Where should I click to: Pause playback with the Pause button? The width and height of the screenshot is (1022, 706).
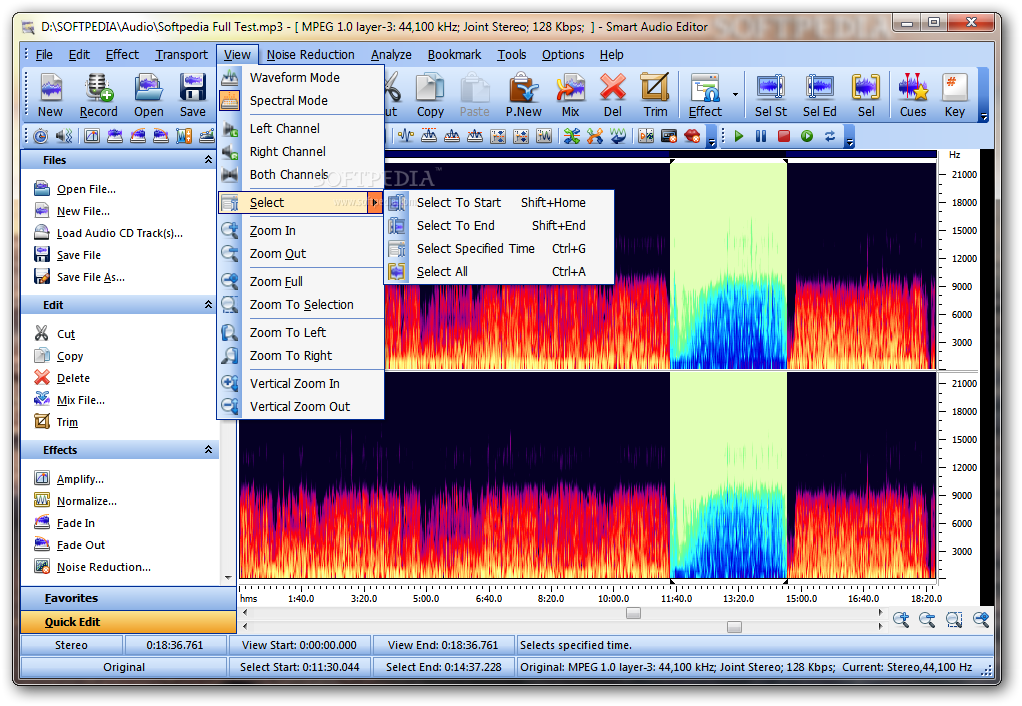point(761,136)
